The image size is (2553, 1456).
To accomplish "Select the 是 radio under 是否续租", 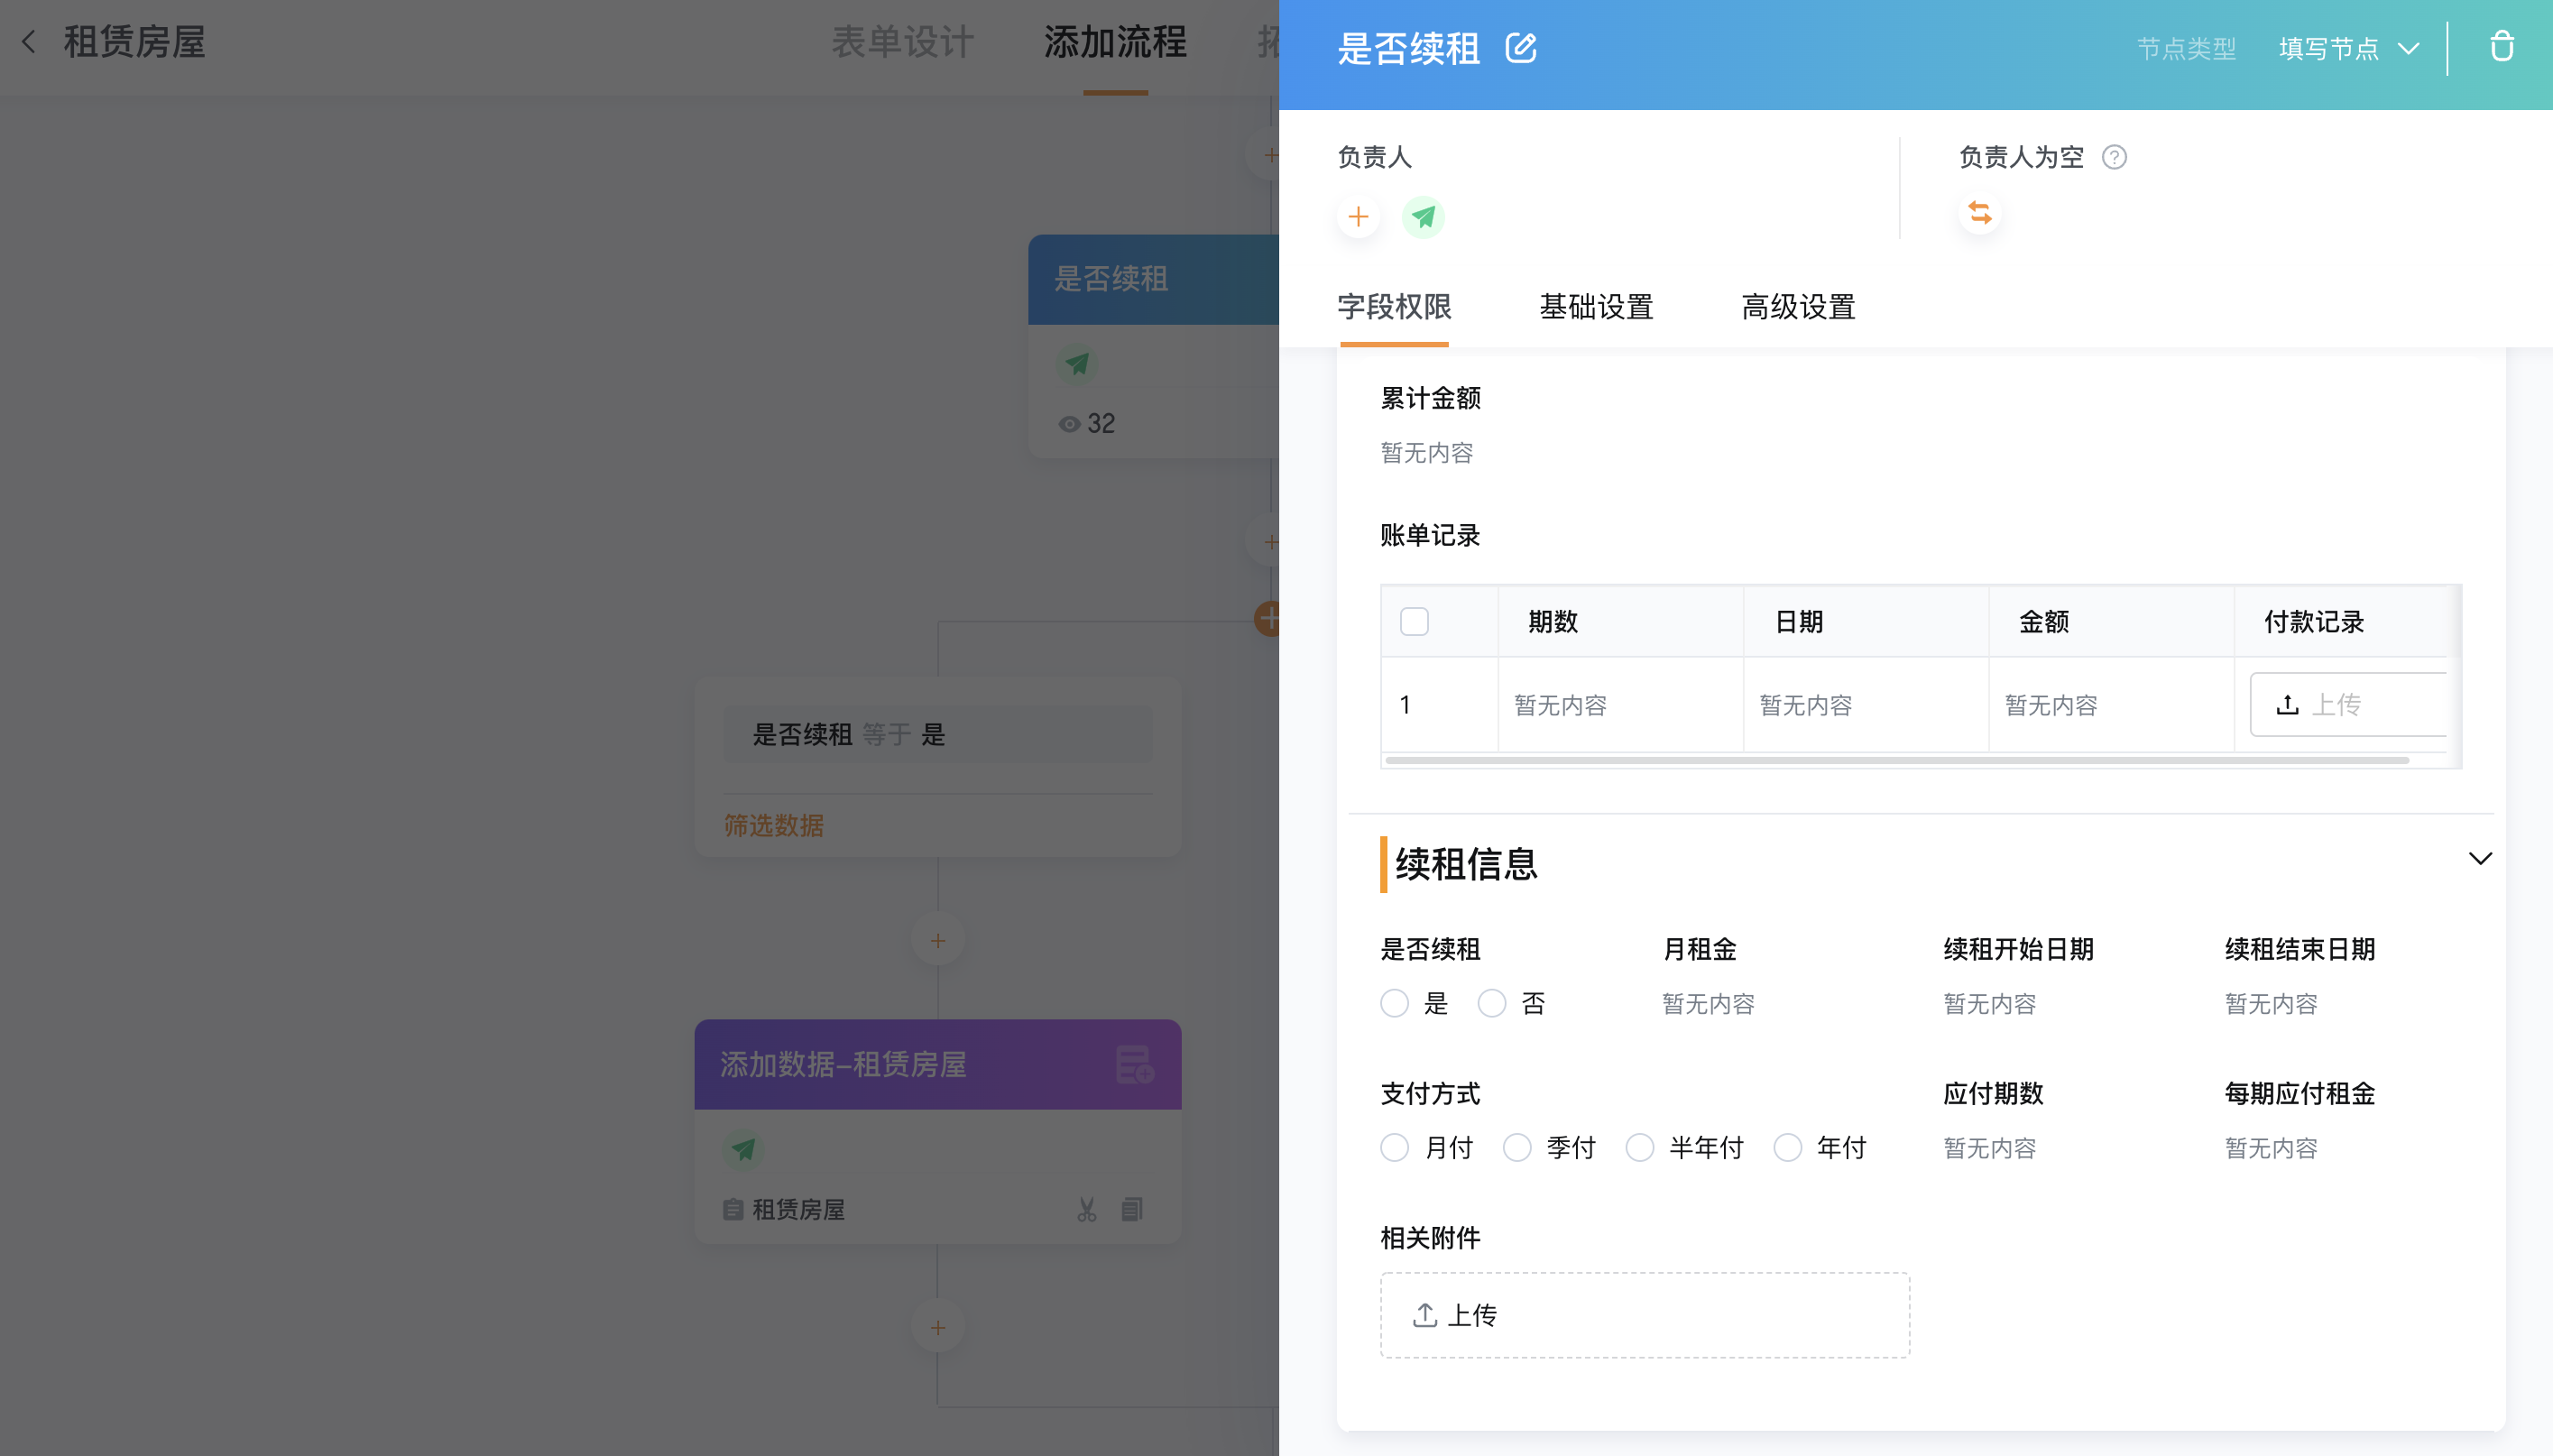I will pos(1394,1003).
